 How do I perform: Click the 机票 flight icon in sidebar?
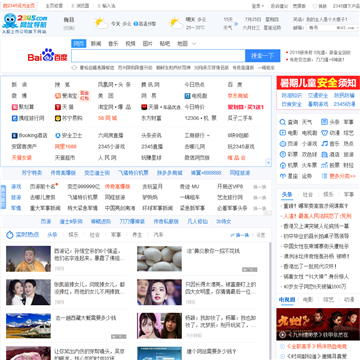pyautogui.click(x=283, y=165)
